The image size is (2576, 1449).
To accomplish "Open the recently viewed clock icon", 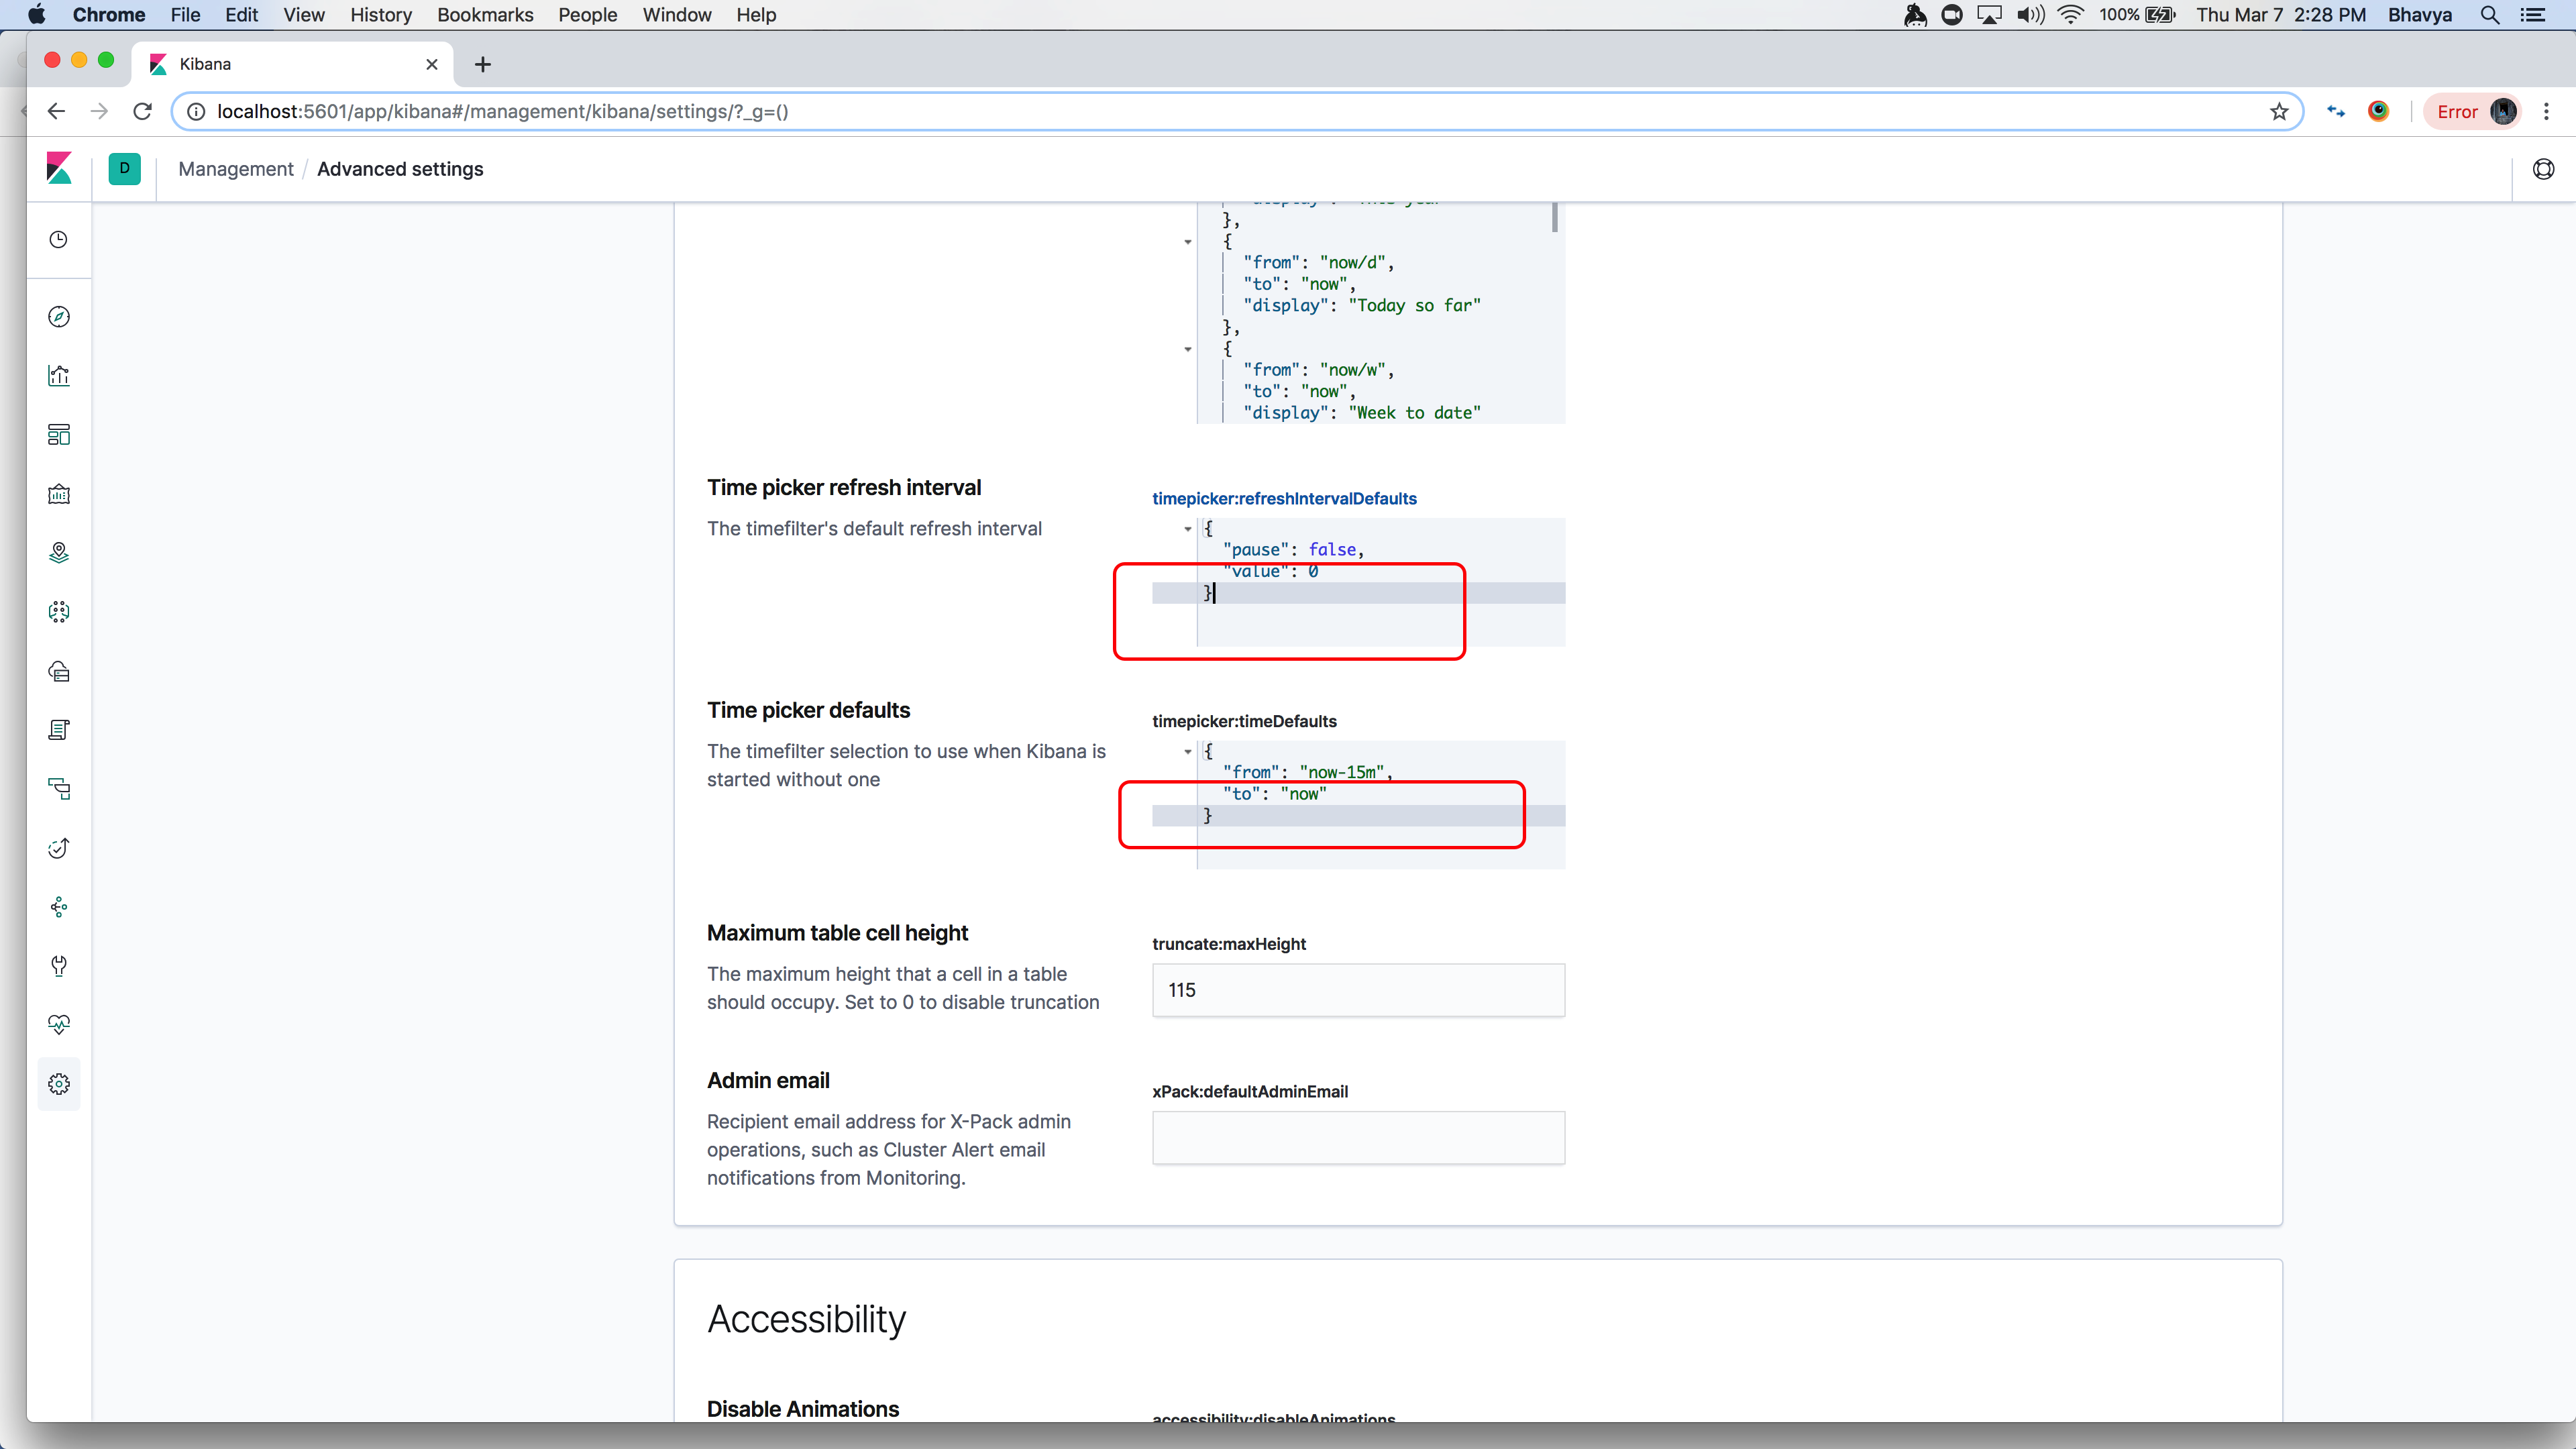I will (x=59, y=240).
